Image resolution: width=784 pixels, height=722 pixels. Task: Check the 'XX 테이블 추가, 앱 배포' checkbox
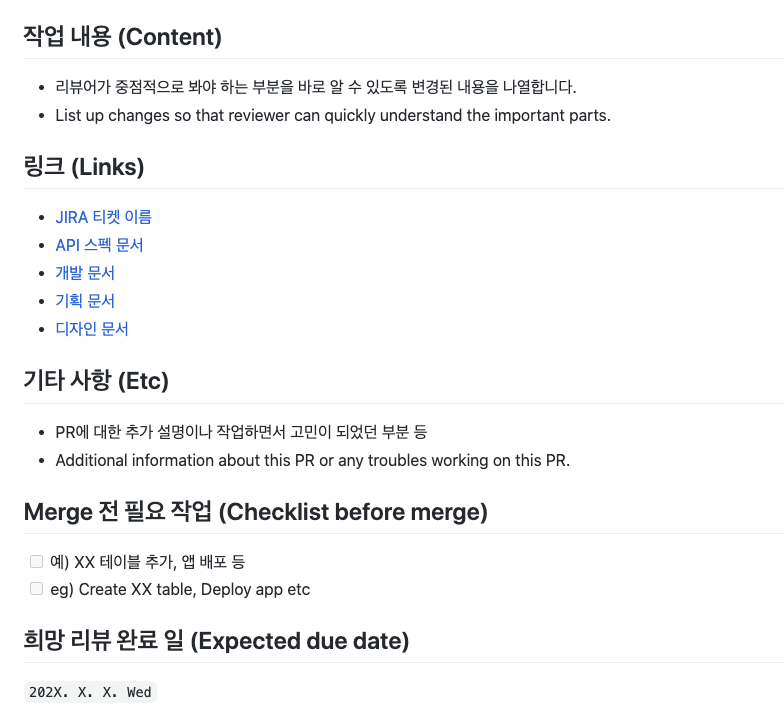[x=36, y=562]
